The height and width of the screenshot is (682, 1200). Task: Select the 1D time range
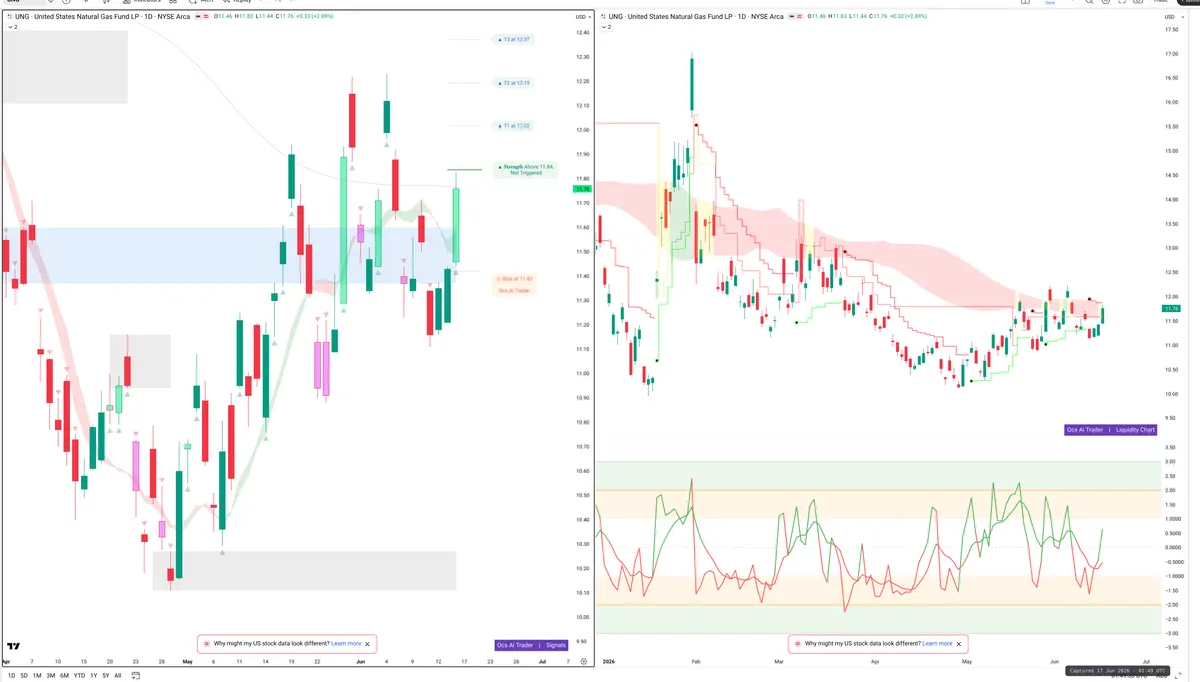click(11, 676)
